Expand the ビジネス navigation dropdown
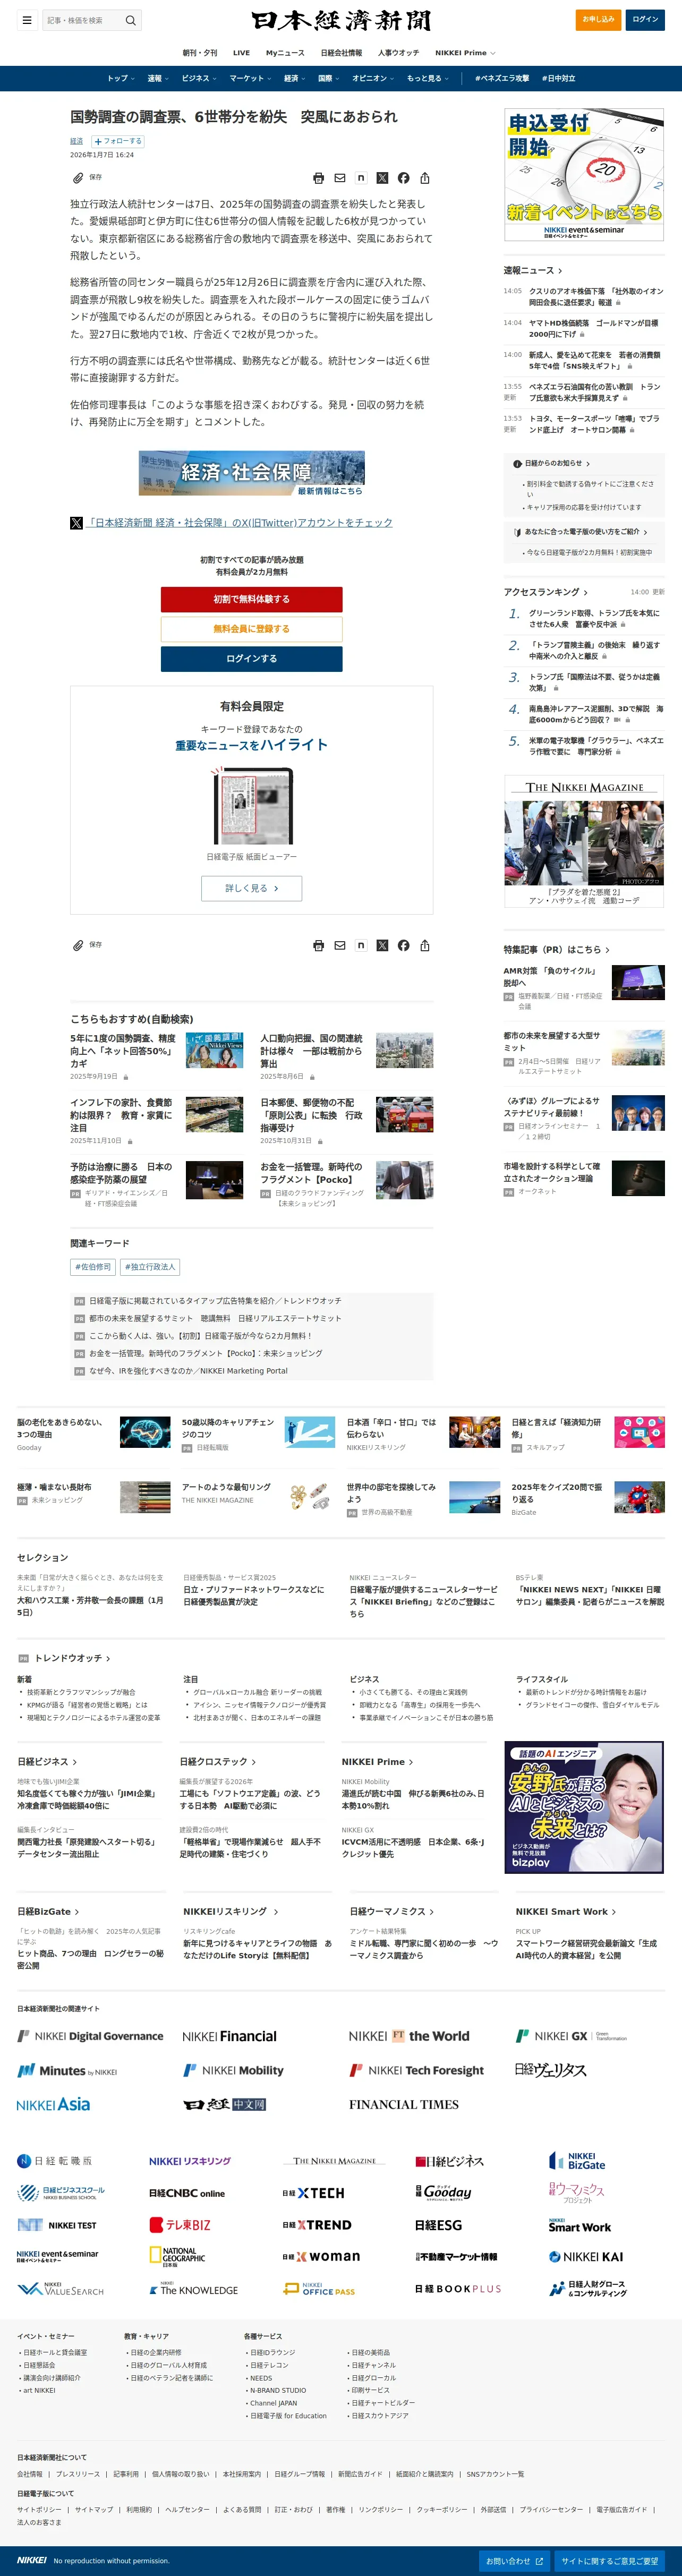This screenshot has height=2576, width=682. [x=199, y=78]
